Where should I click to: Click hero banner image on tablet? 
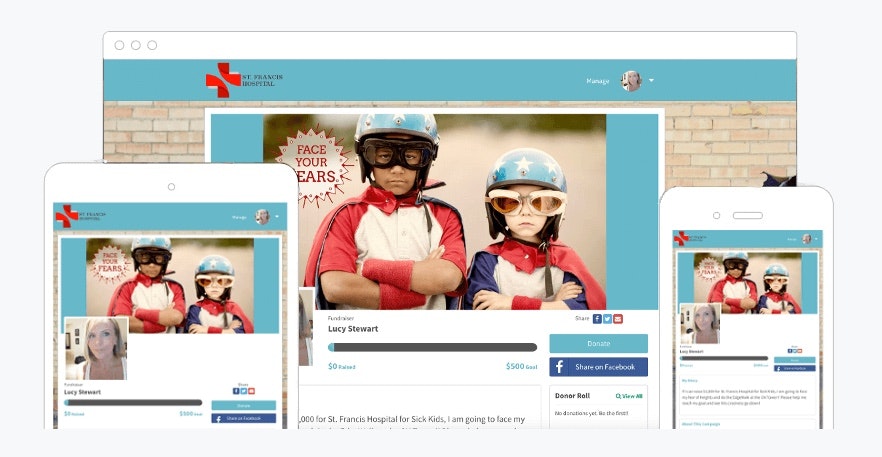[x=170, y=285]
